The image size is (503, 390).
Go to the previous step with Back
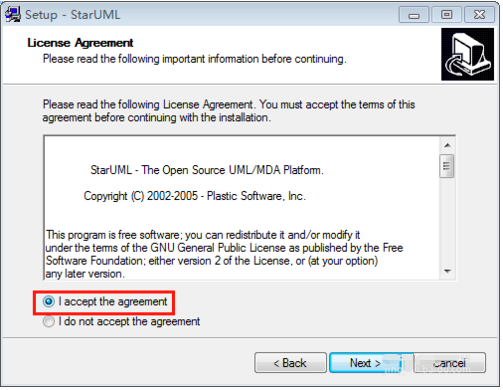290,363
